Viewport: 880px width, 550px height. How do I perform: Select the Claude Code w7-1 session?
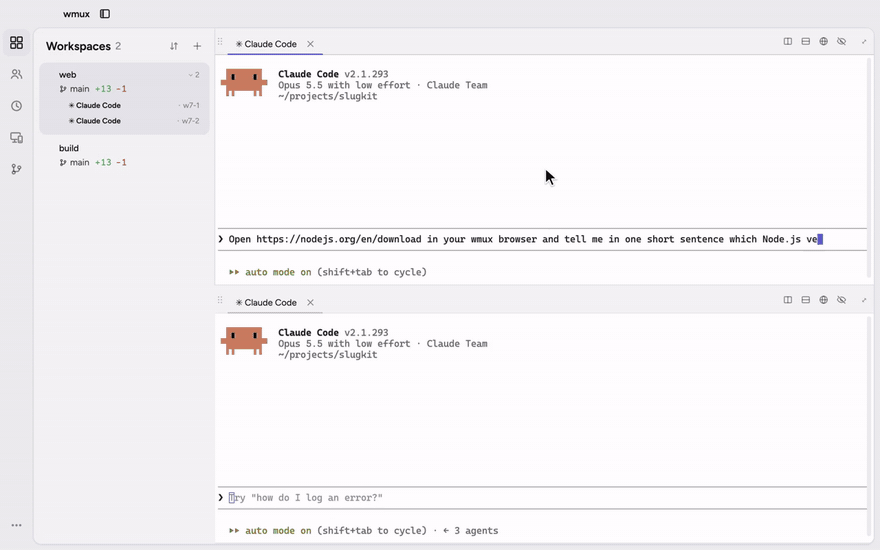point(134,106)
